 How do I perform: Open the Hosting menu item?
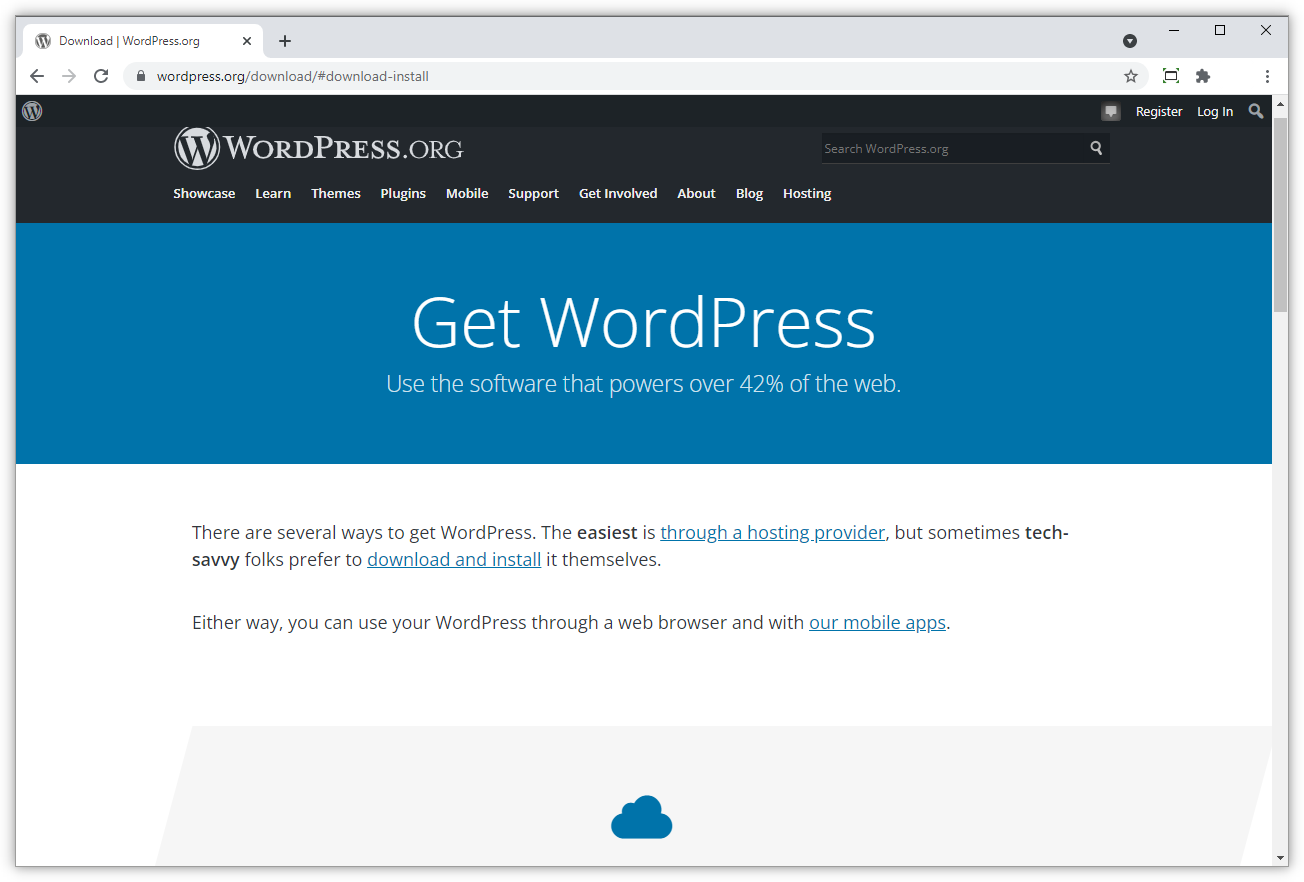[807, 193]
